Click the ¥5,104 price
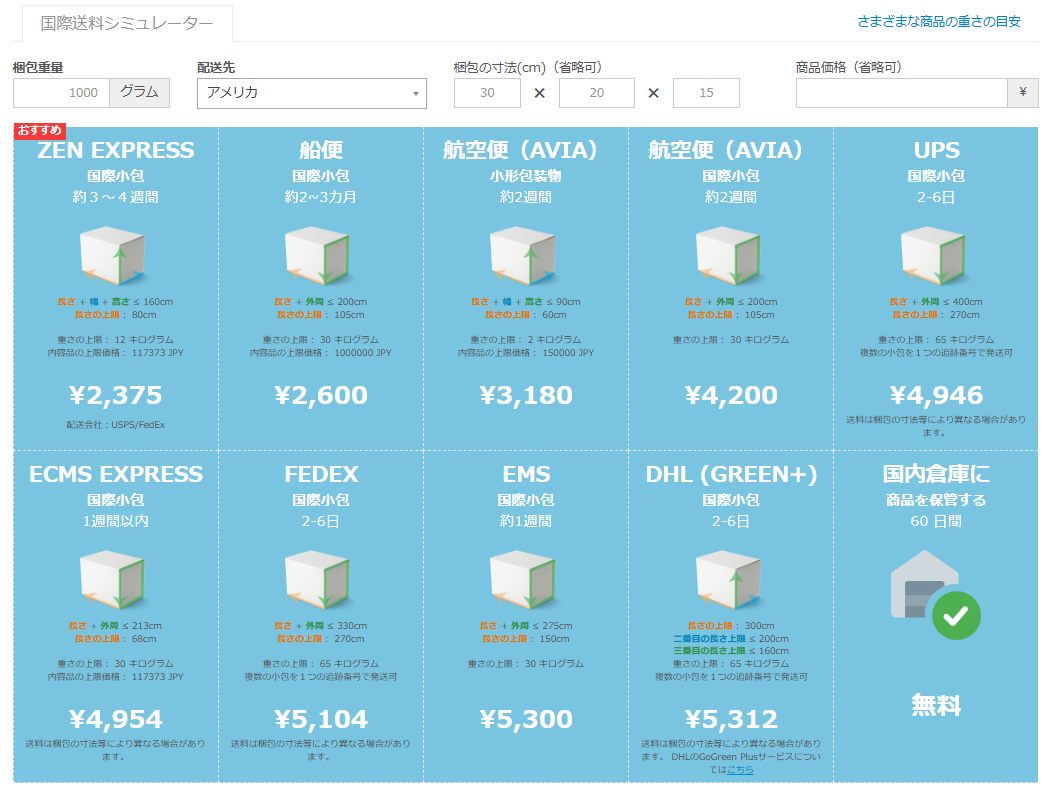Screen dimensions: 1047x792 [x=321, y=719]
